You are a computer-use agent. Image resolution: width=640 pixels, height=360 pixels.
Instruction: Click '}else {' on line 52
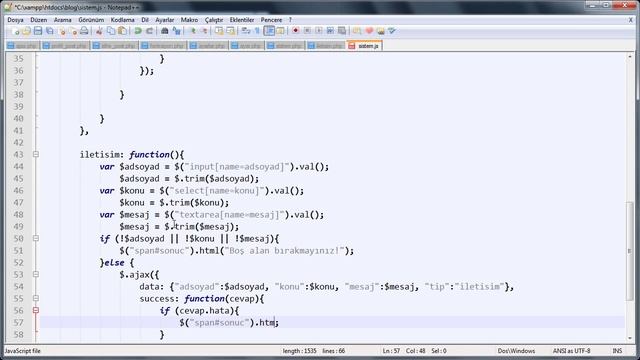coord(117,262)
